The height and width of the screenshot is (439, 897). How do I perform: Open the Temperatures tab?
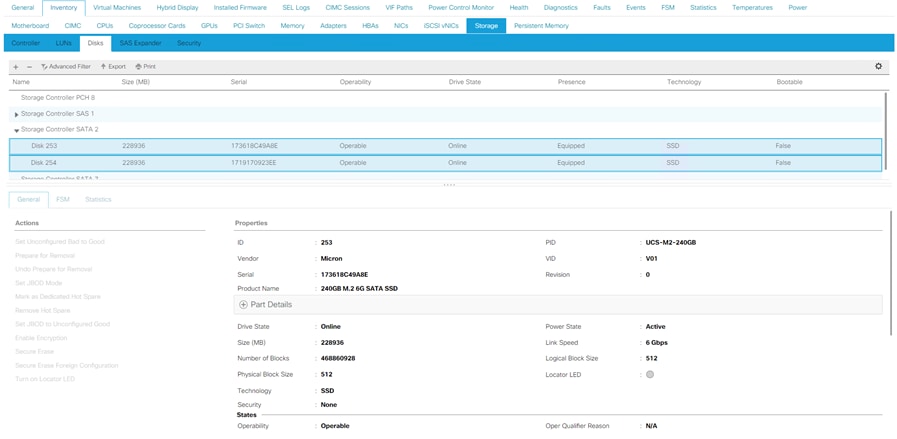coord(752,8)
